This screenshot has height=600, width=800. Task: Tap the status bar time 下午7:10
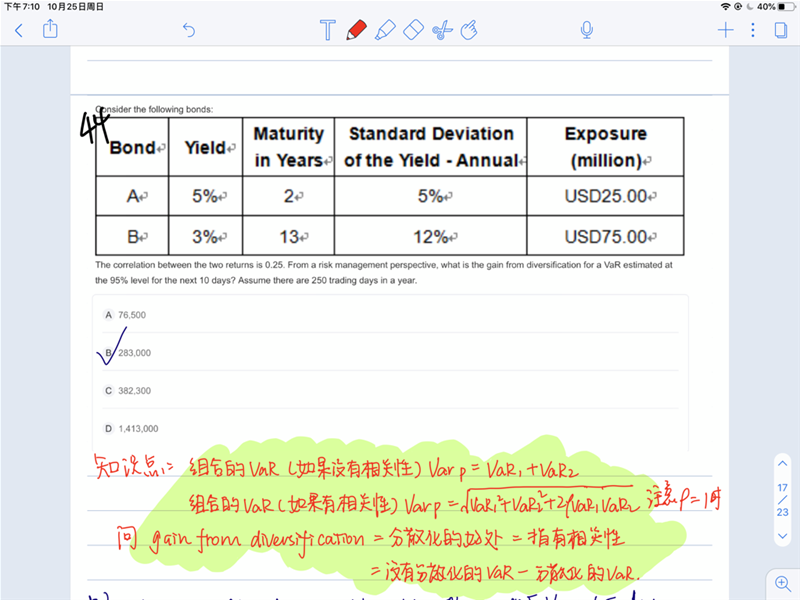pyautogui.click(x=22, y=7)
